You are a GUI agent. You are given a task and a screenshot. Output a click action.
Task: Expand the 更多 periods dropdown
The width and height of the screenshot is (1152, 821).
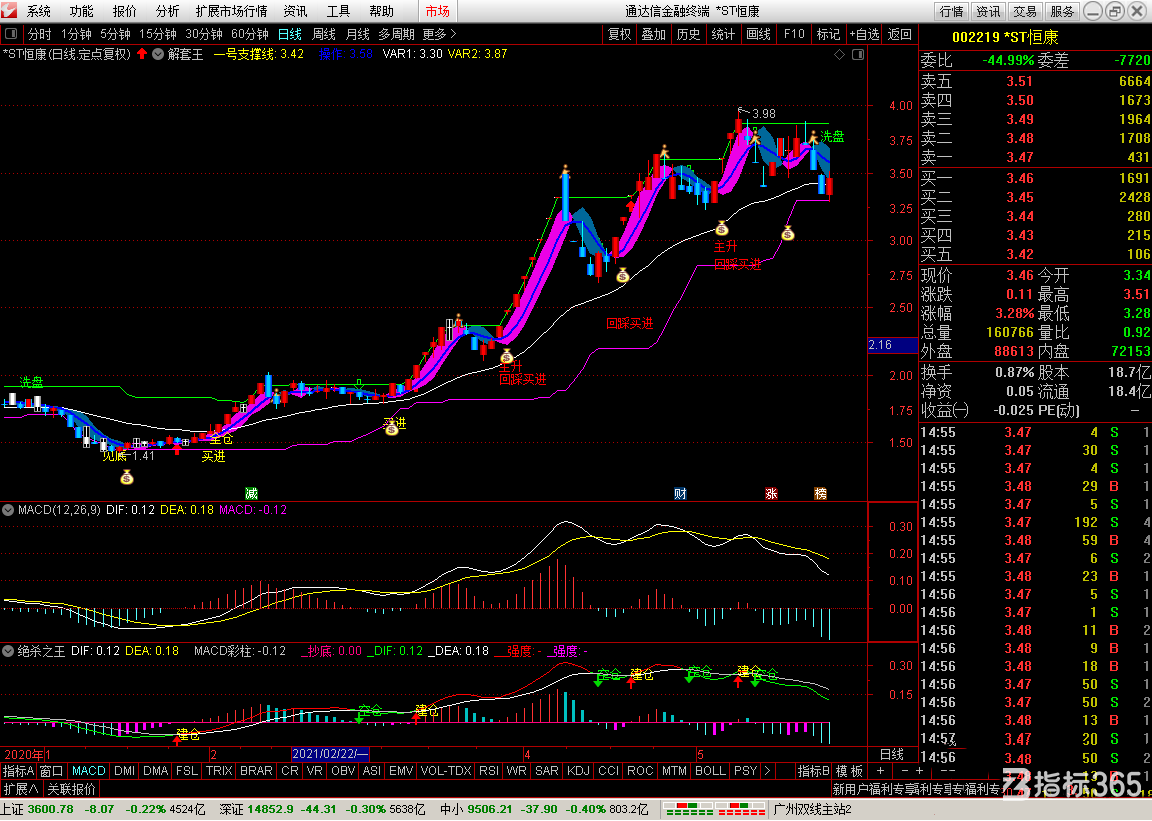point(439,34)
